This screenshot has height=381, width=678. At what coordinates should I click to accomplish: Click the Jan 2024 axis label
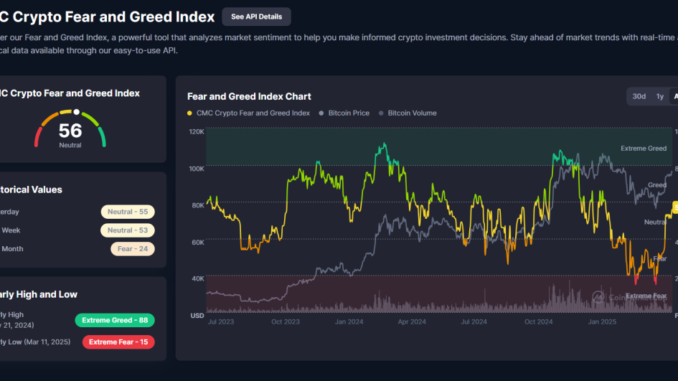[x=349, y=322]
